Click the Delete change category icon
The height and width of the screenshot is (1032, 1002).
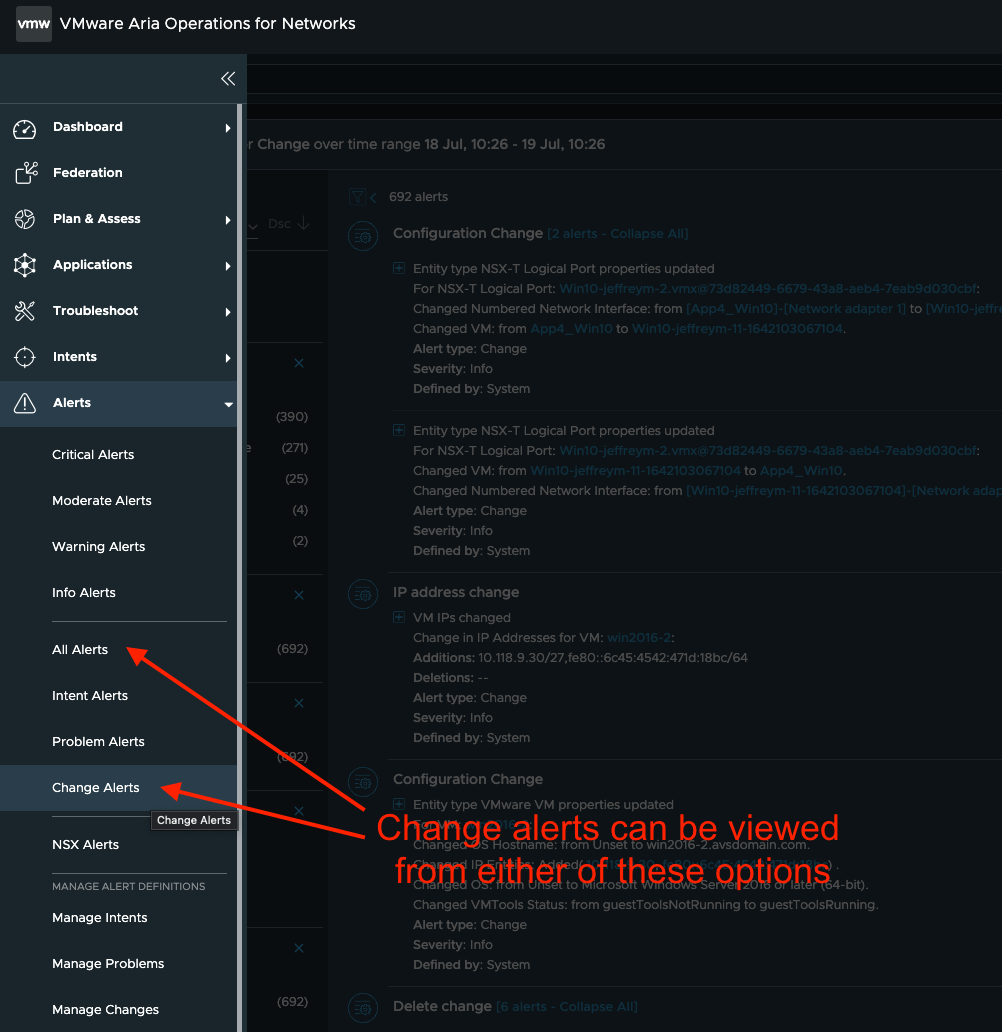pos(363,1008)
